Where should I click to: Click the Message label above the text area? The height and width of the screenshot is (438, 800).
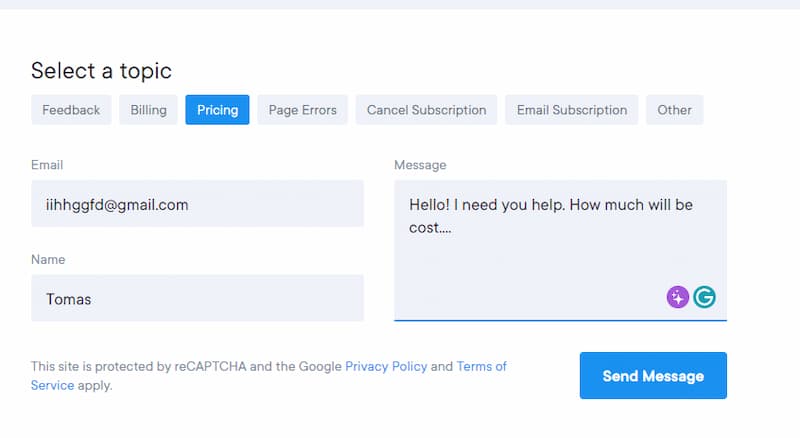point(420,165)
